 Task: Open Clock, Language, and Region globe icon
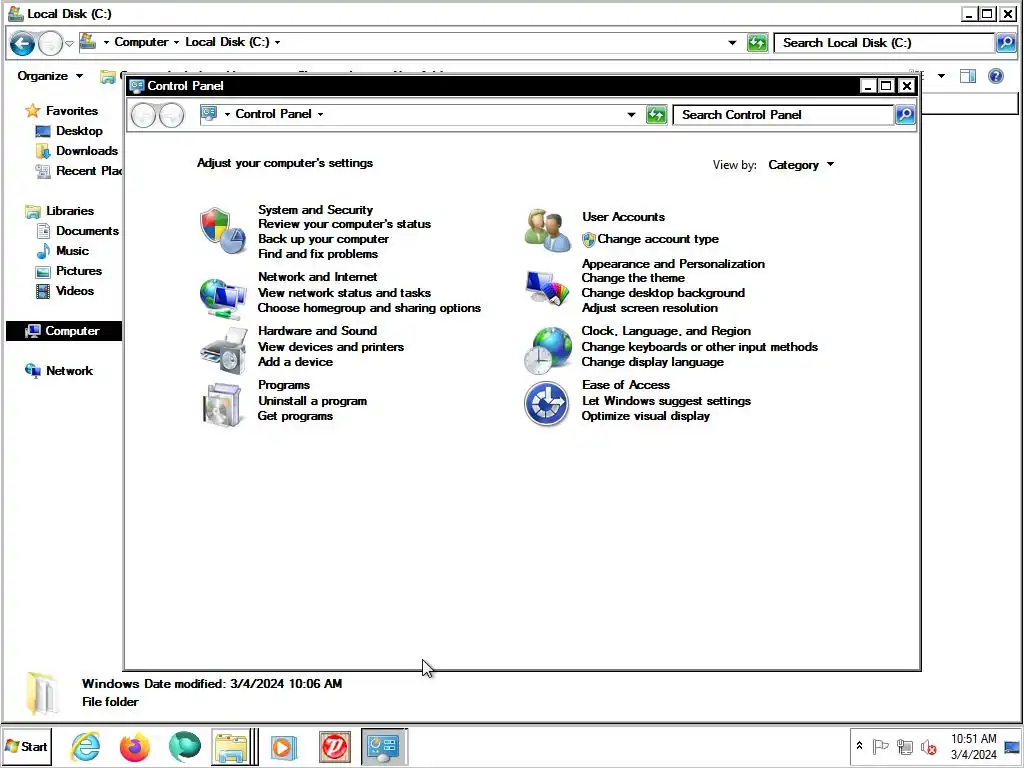click(547, 351)
